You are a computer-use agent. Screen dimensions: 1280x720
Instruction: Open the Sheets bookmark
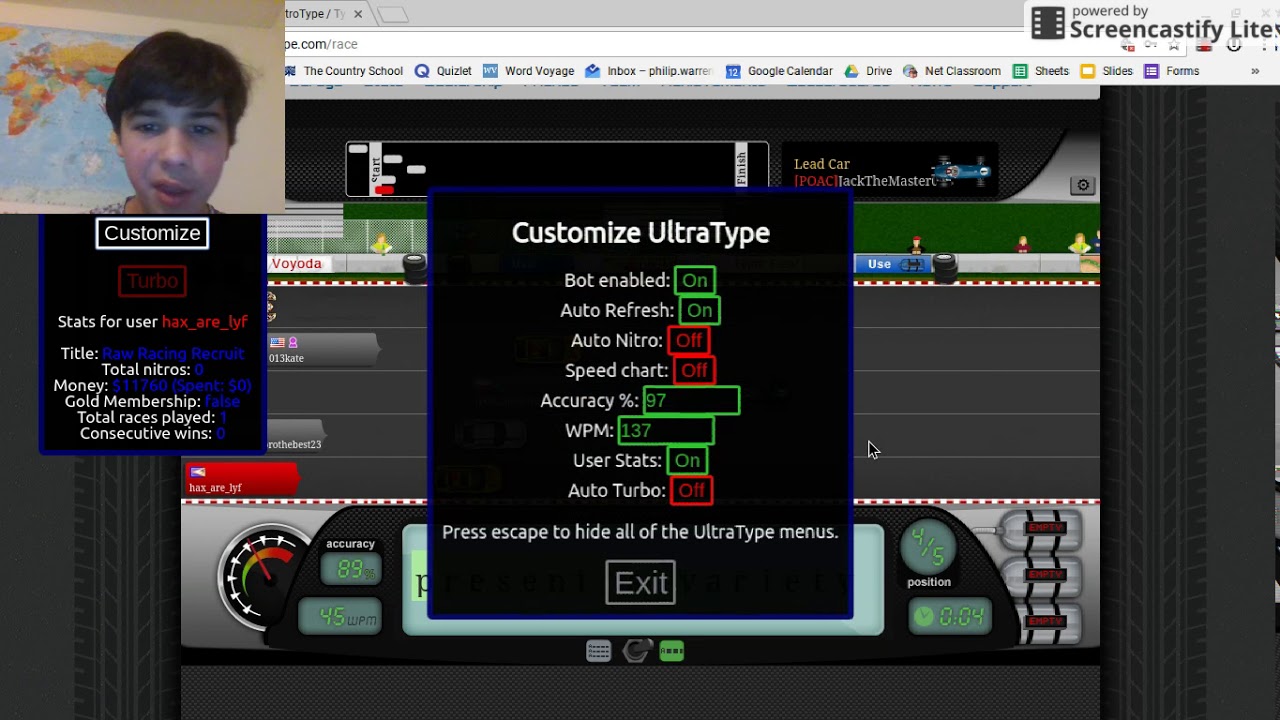pyautogui.click(x=1041, y=71)
